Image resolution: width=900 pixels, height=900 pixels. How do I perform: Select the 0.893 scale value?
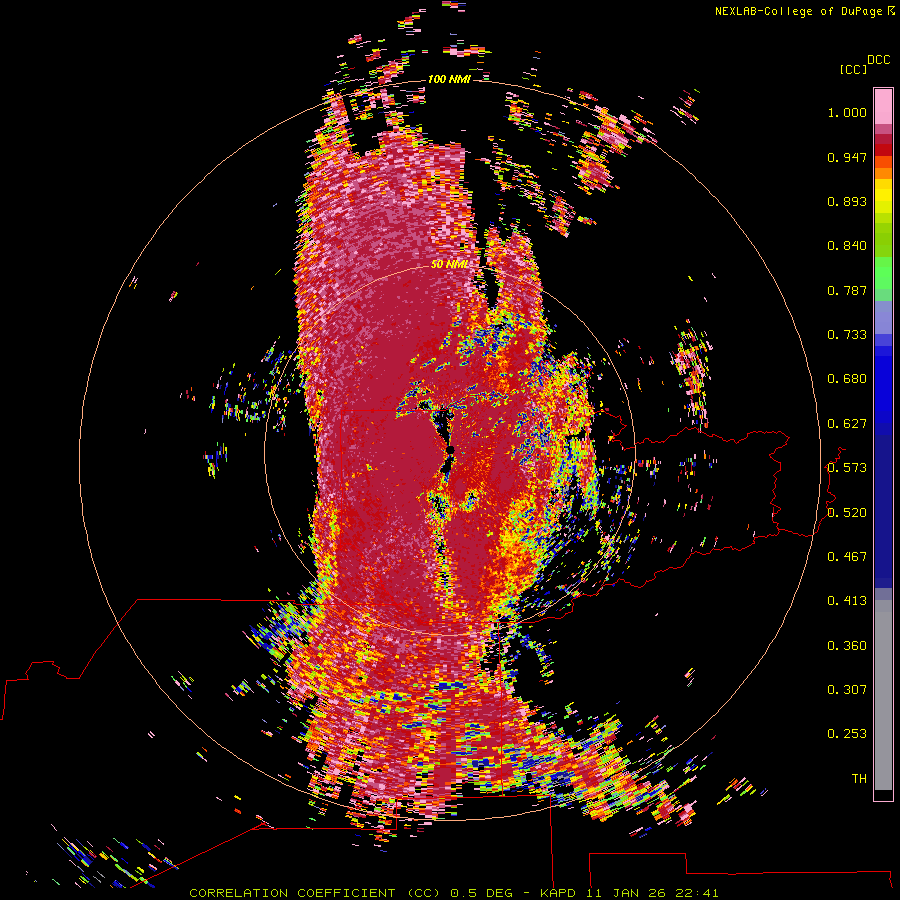[847, 201]
